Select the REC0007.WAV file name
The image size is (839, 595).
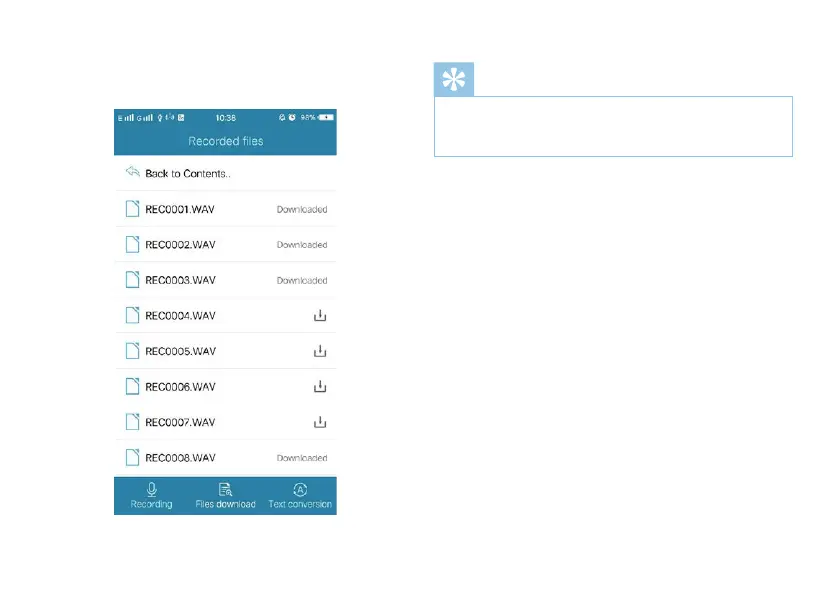coord(180,422)
